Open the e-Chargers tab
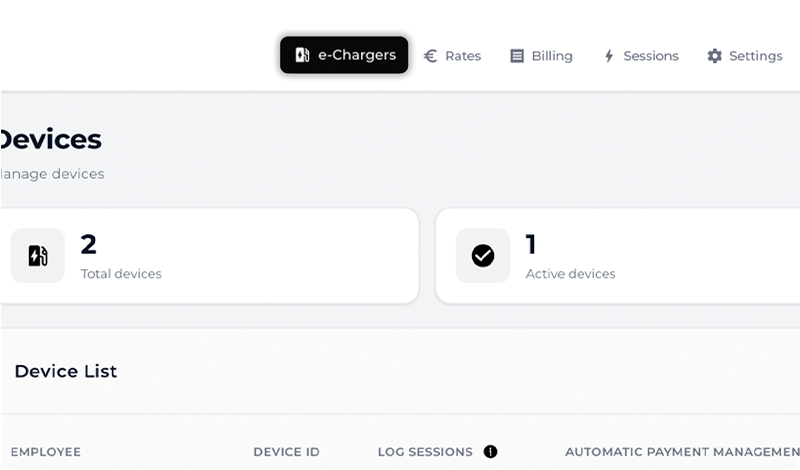 pyautogui.click(x=345, y=56)
